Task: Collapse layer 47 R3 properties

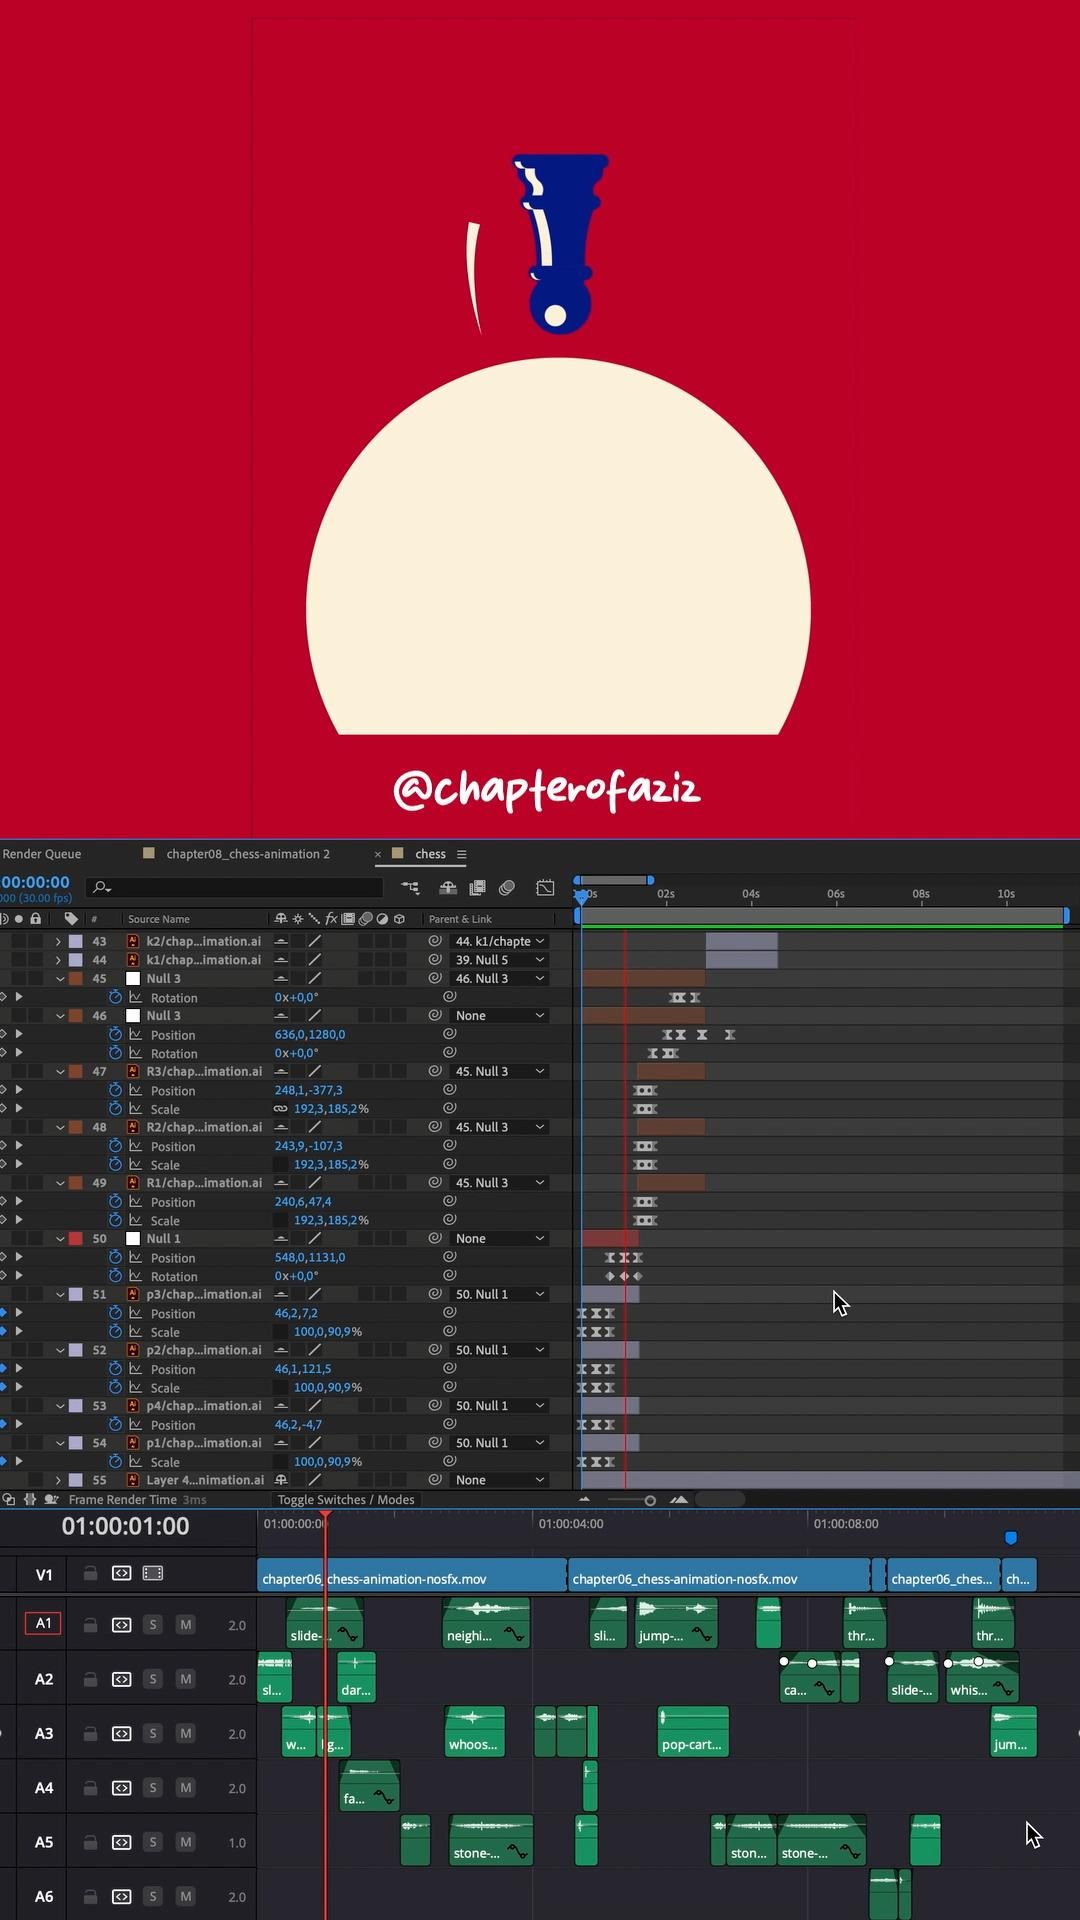Action: tap(60, 1071)
